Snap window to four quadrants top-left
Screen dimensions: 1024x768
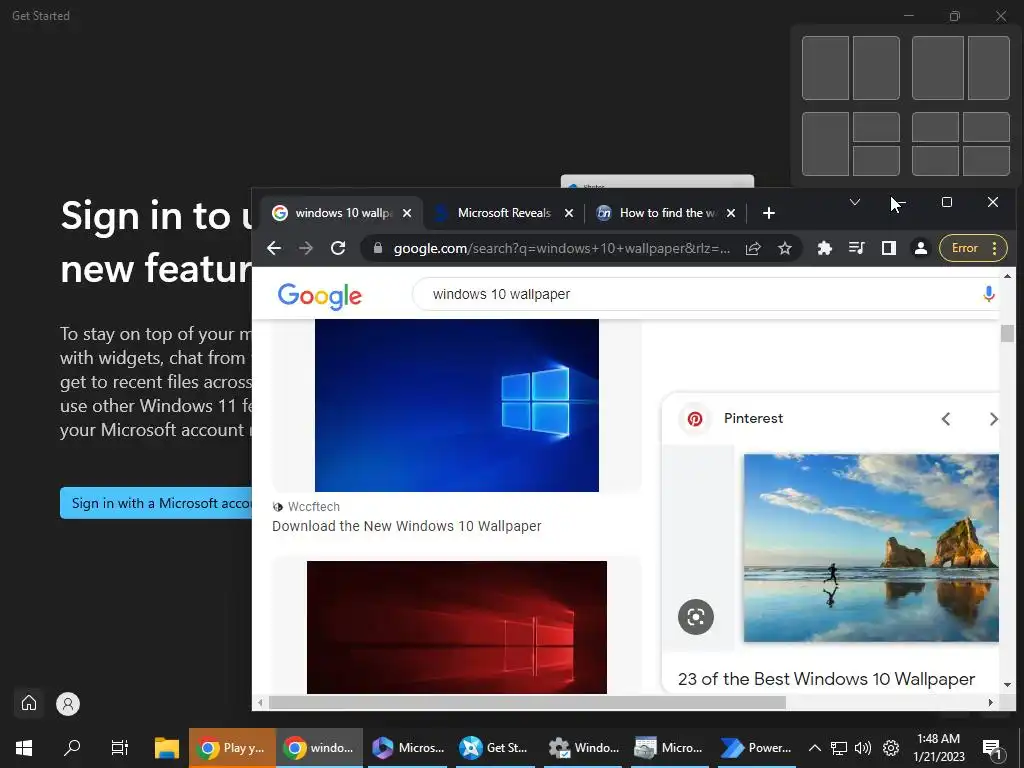[x=935, y=127]
